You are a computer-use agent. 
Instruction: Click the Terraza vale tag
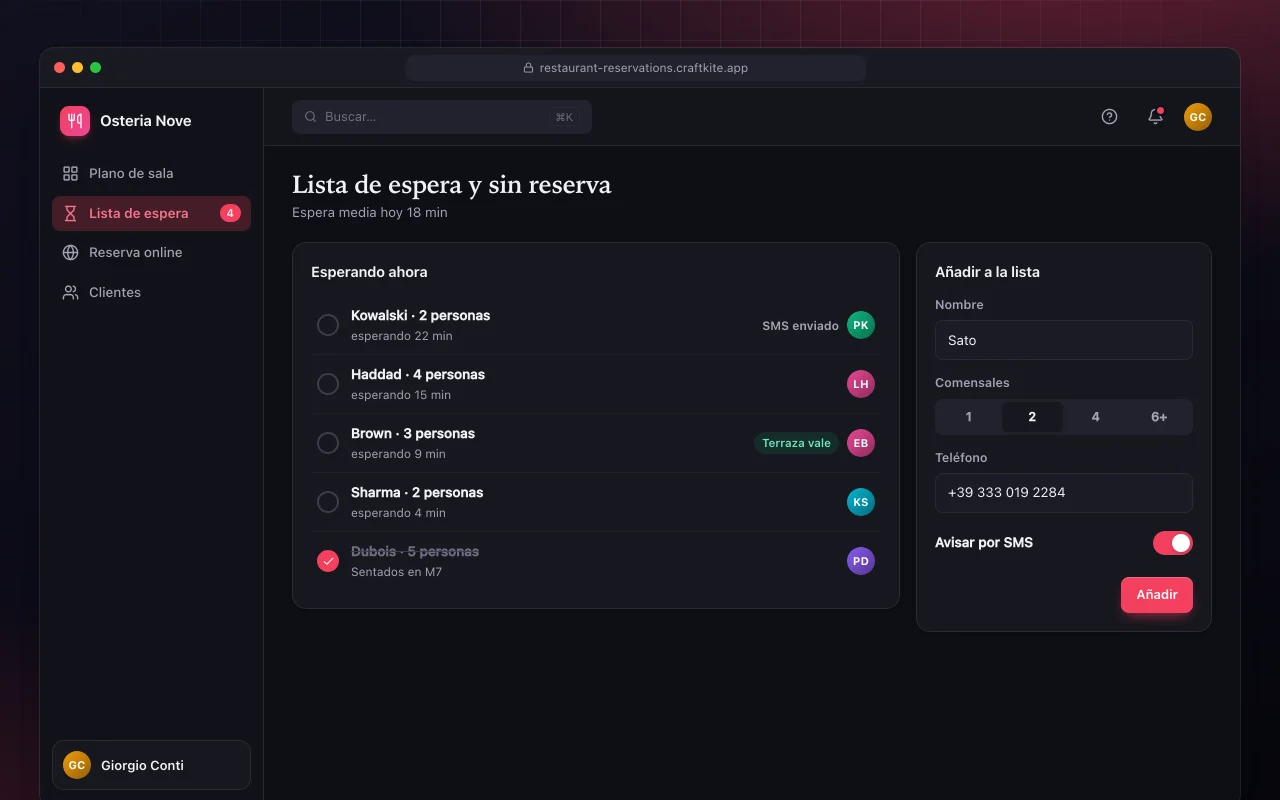(797, 443)
